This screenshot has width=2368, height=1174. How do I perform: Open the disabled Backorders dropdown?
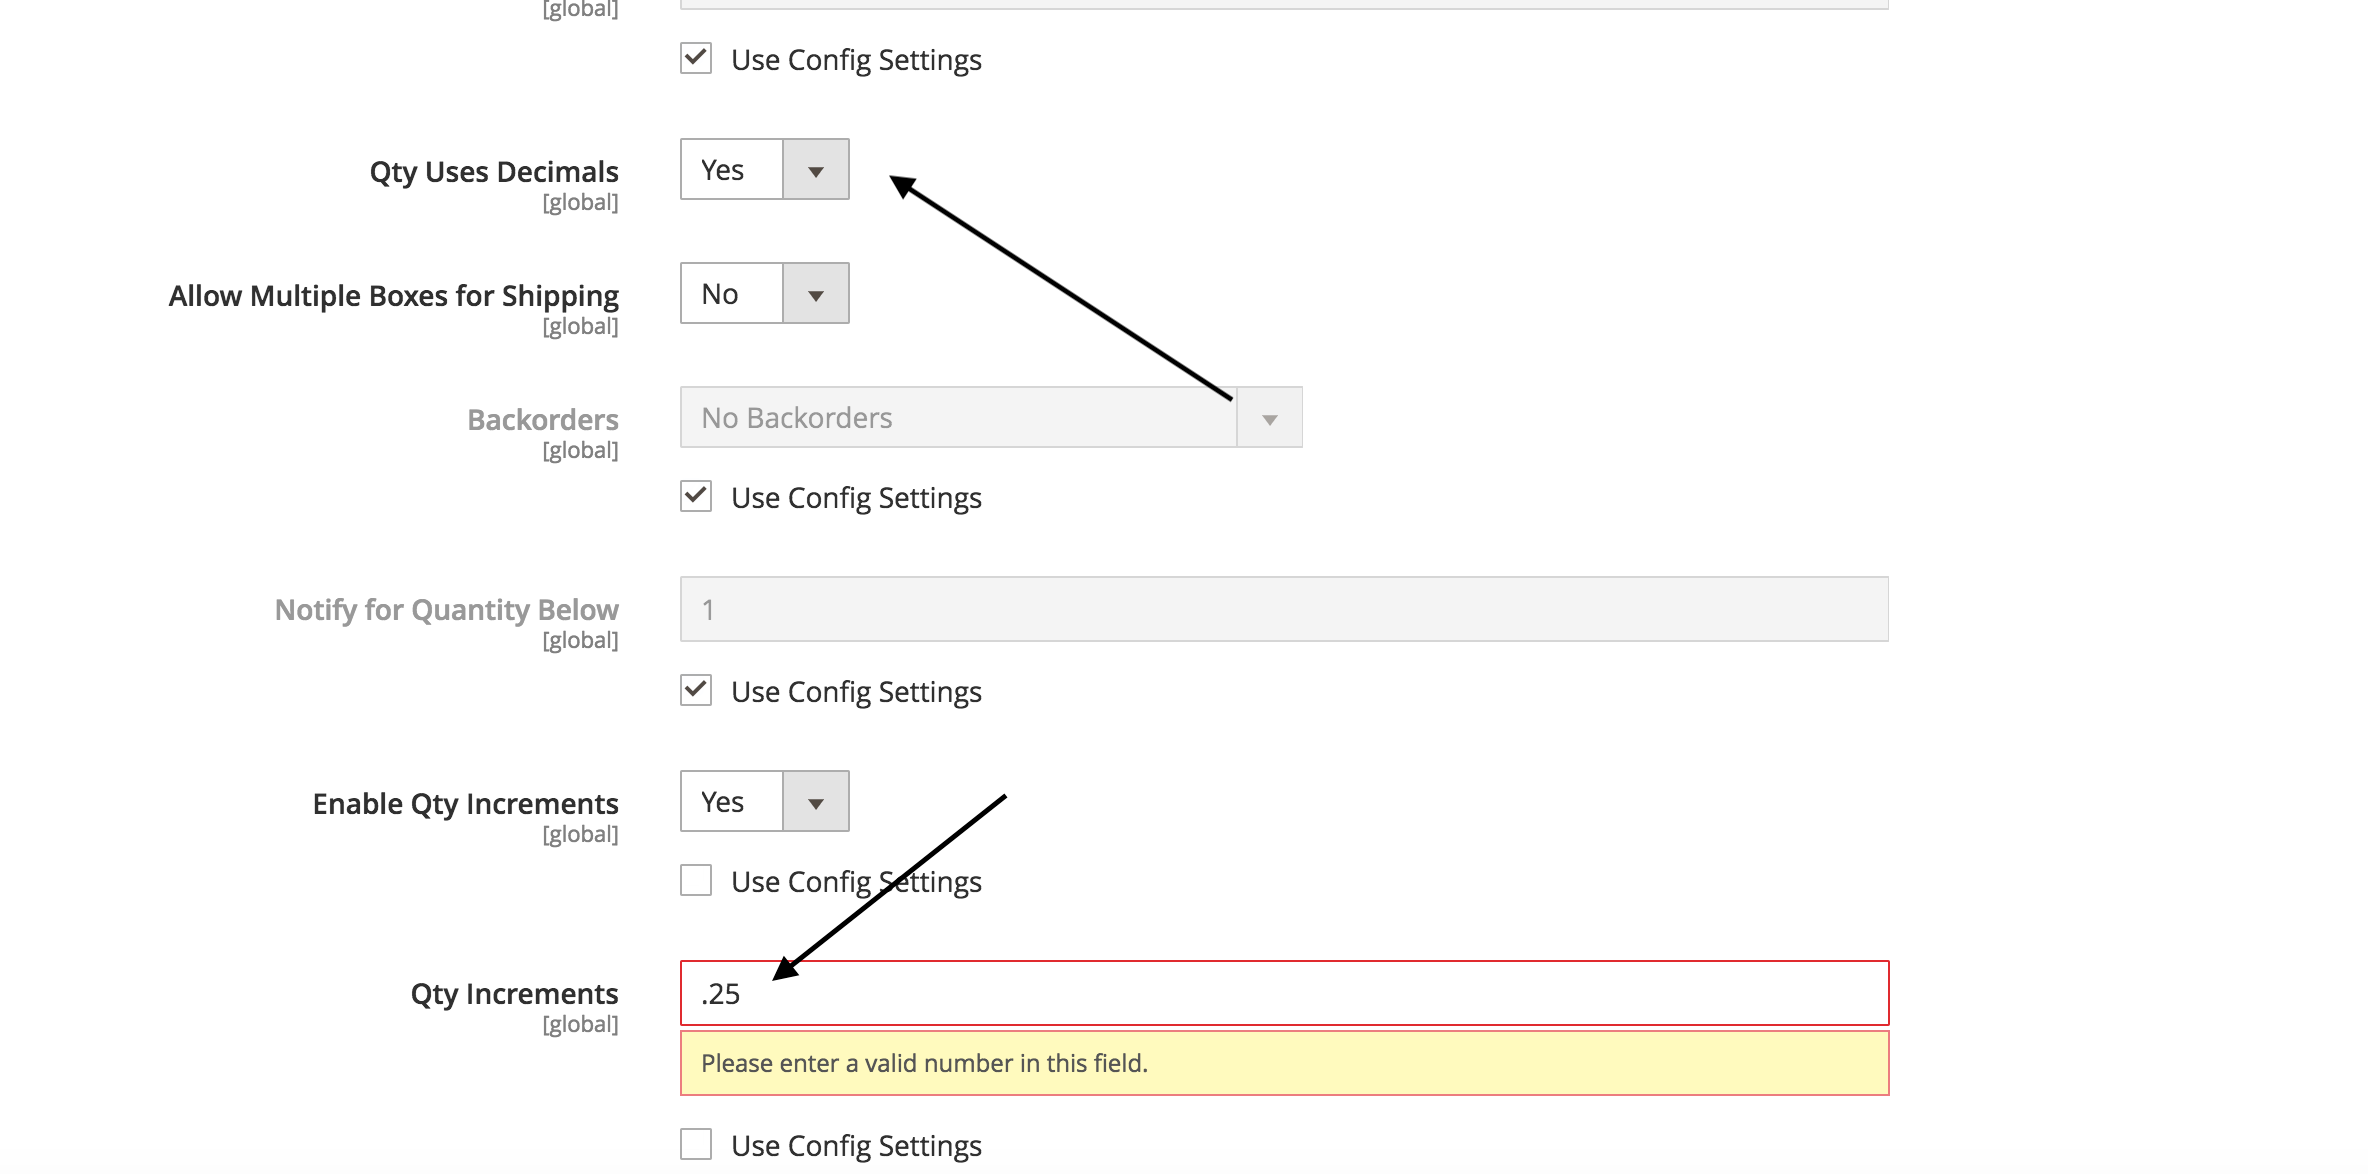pyautogui.click(x=991, y=417)
